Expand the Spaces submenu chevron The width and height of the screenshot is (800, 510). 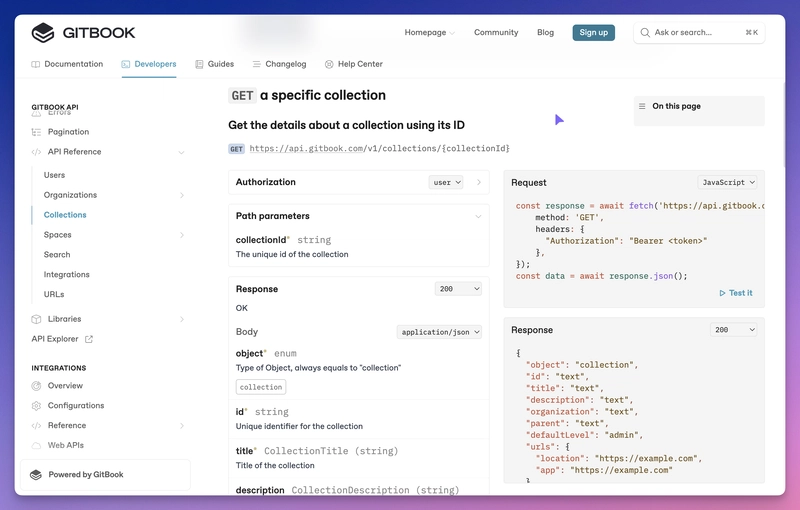point(182,235)
